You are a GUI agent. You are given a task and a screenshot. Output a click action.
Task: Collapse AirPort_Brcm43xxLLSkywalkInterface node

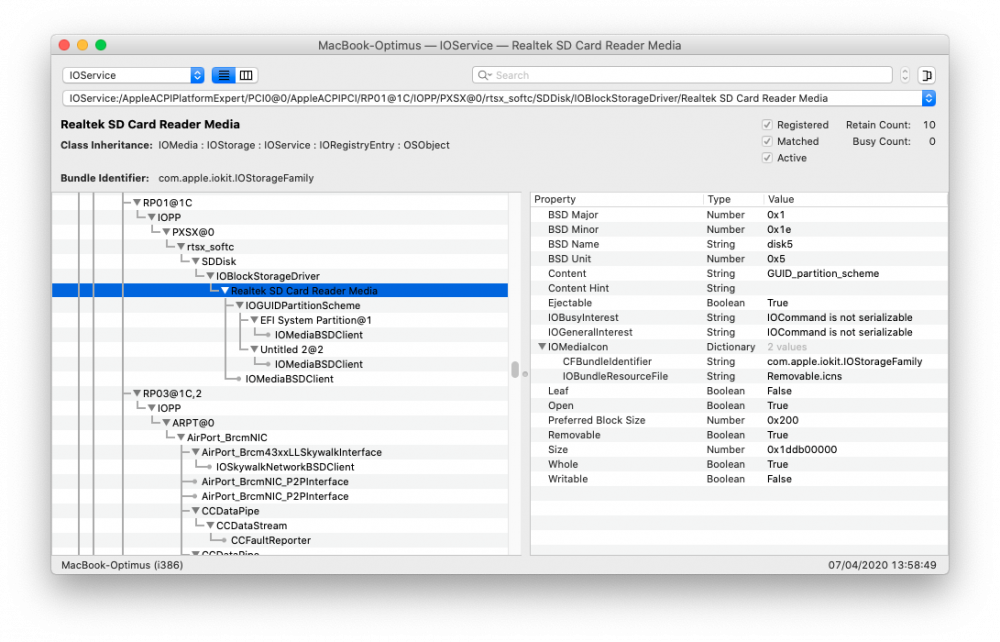(195, 451)
